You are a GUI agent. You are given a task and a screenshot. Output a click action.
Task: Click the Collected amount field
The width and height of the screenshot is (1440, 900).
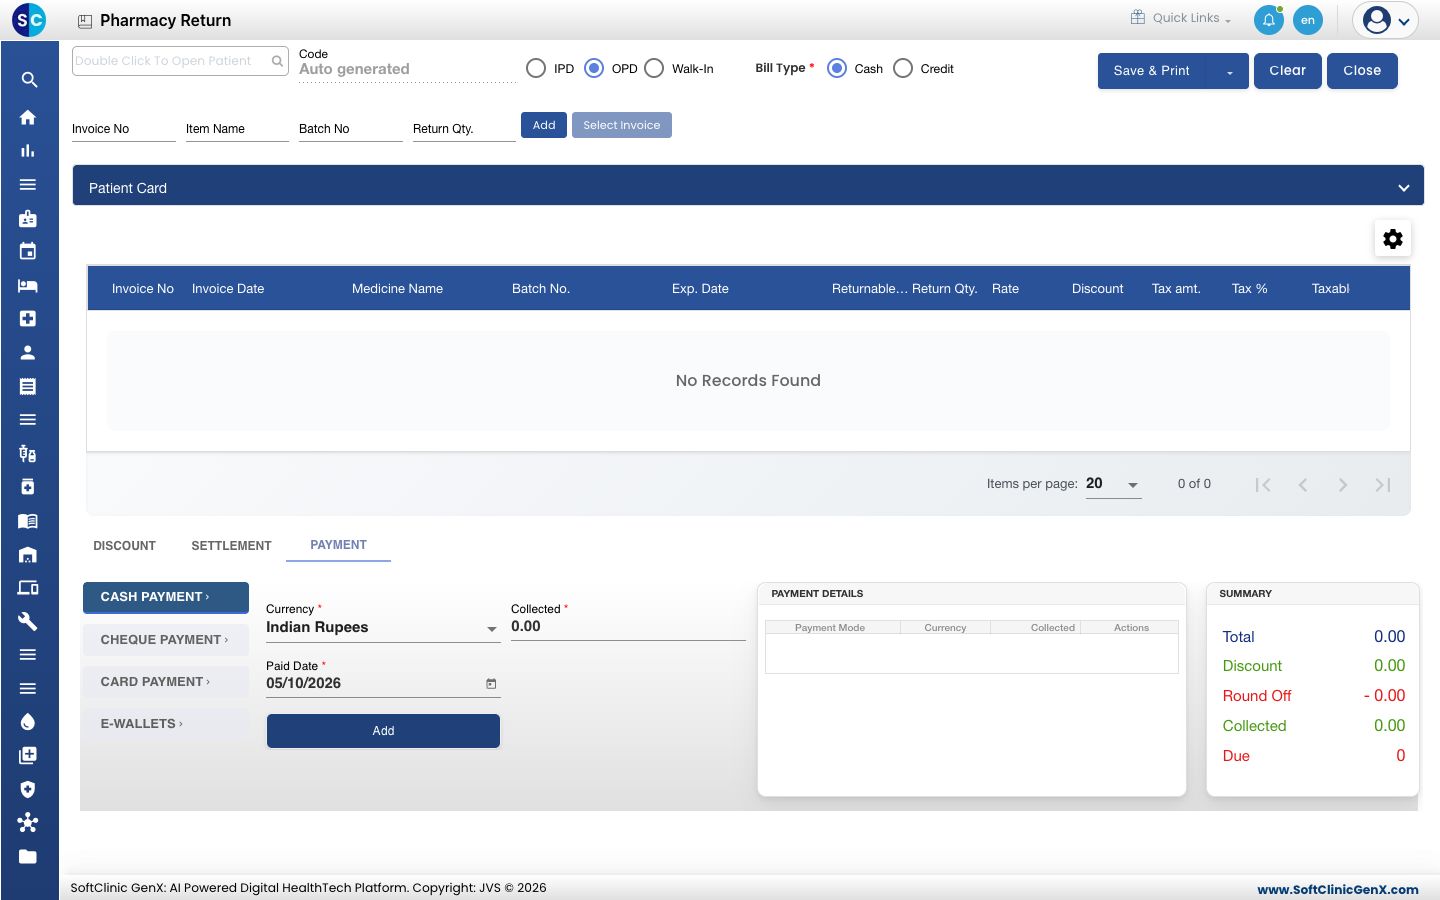click(x=628, y=627)
